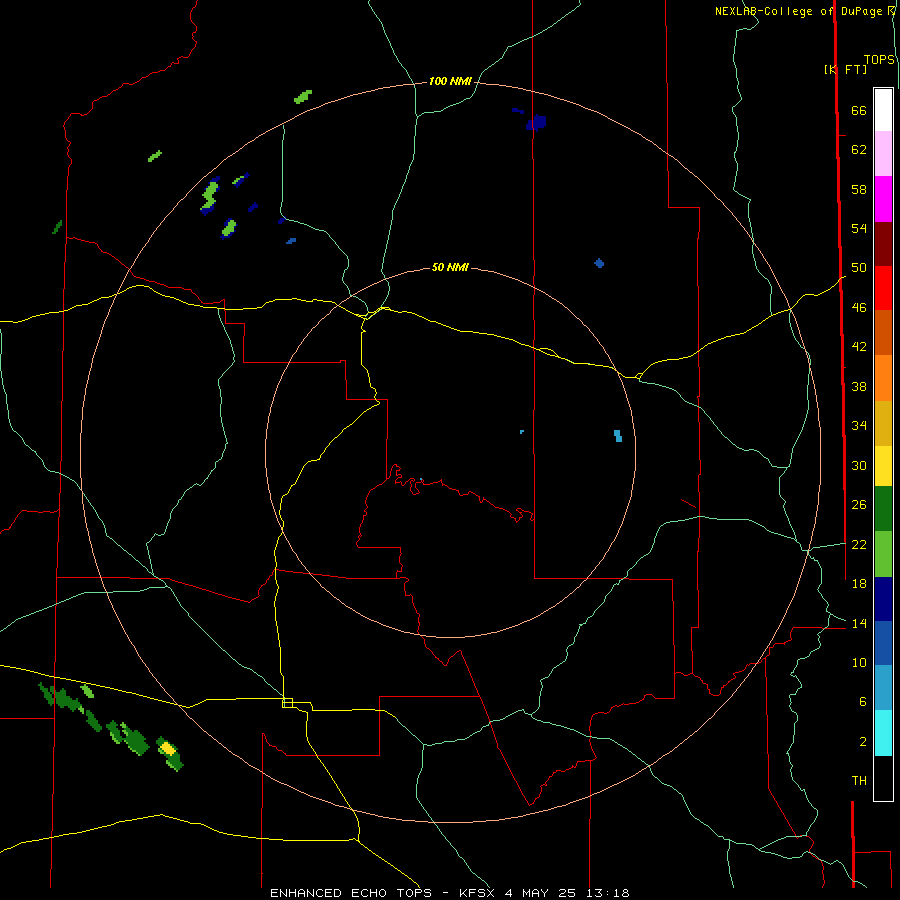Click the K FT units label
The height and width of the screenshot is (900, 900).
click(845, 69)
